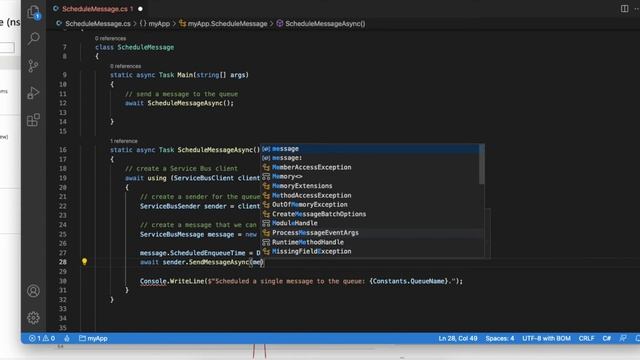Screen dimensions: 640x360
Task: Click '1 reference' above ScheduleMessageAsync
Action: point(124,141)
